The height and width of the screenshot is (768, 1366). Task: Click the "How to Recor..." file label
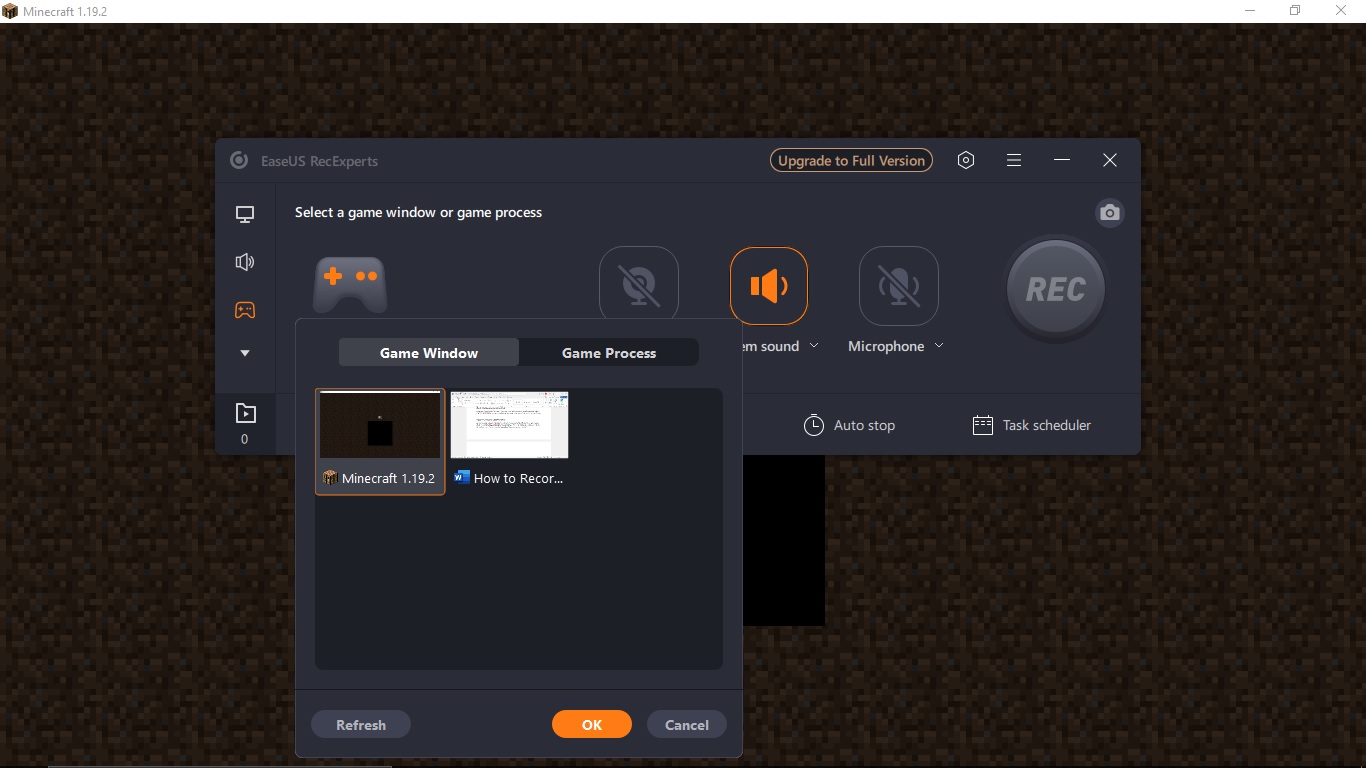518,478
